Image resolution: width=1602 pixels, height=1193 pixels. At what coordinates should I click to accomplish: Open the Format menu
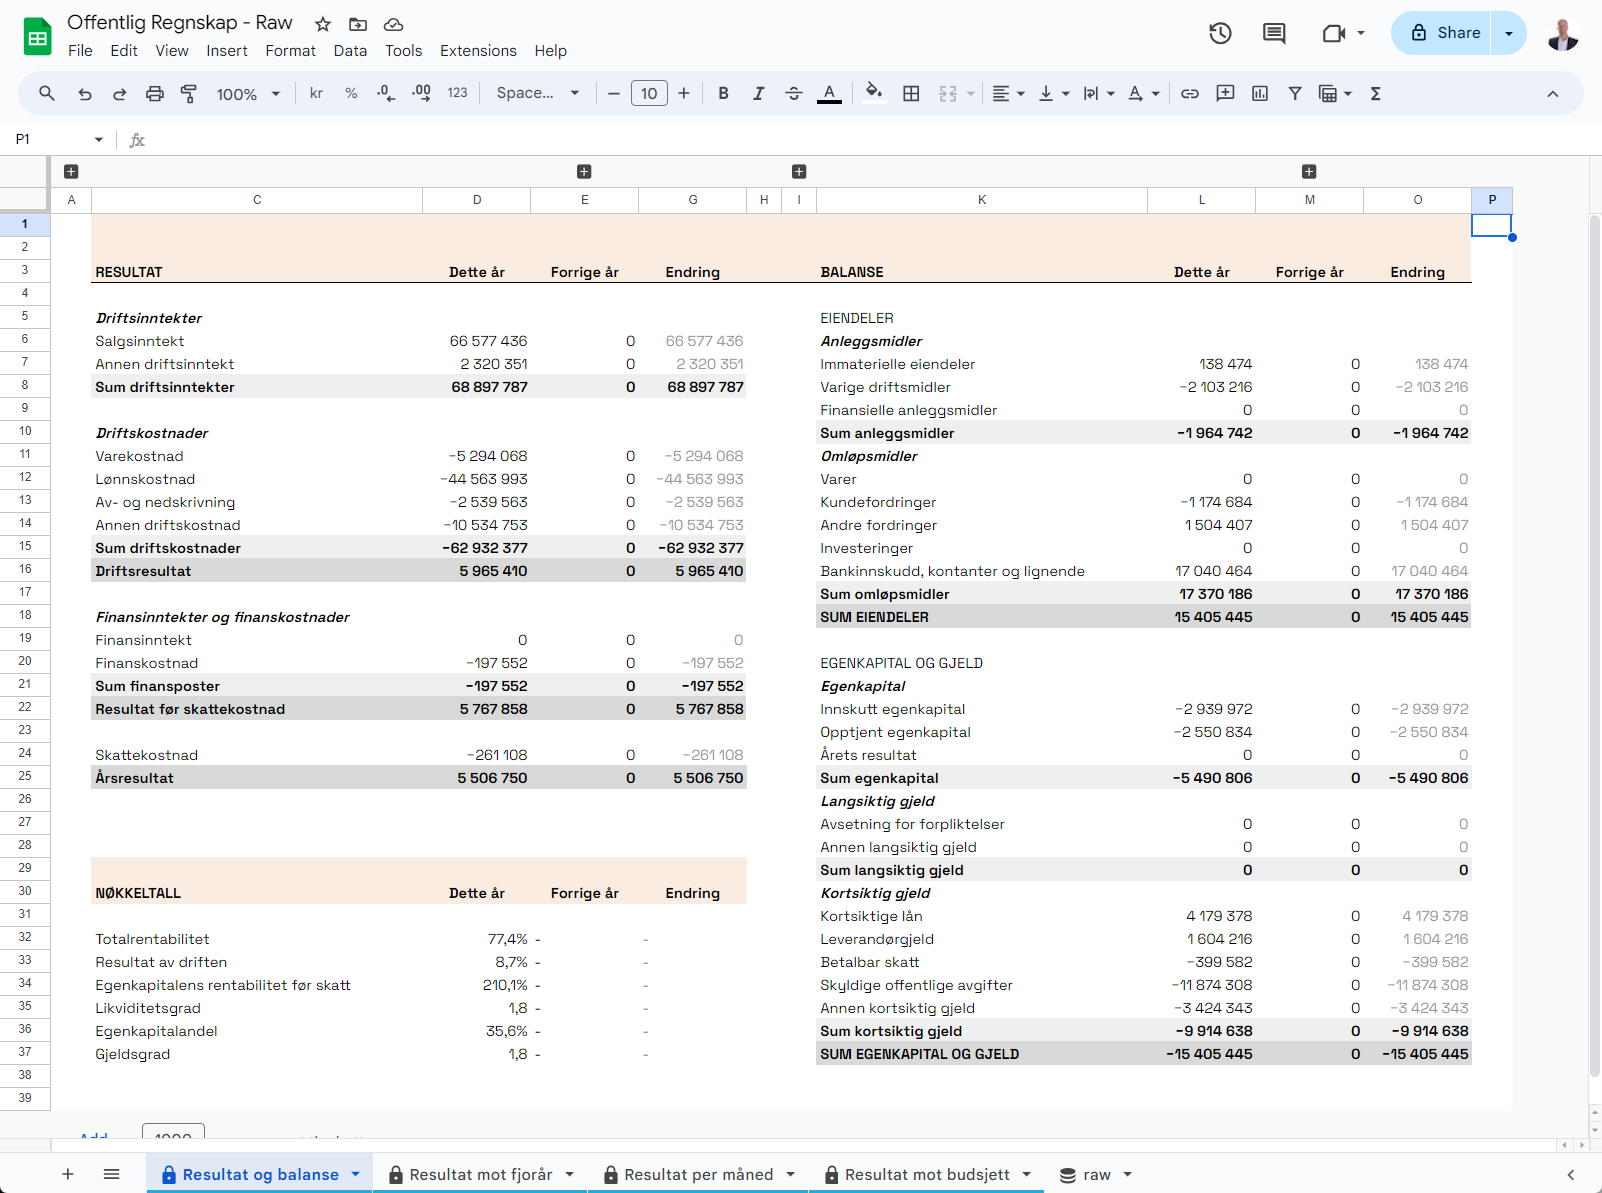[x=290, y=51]
